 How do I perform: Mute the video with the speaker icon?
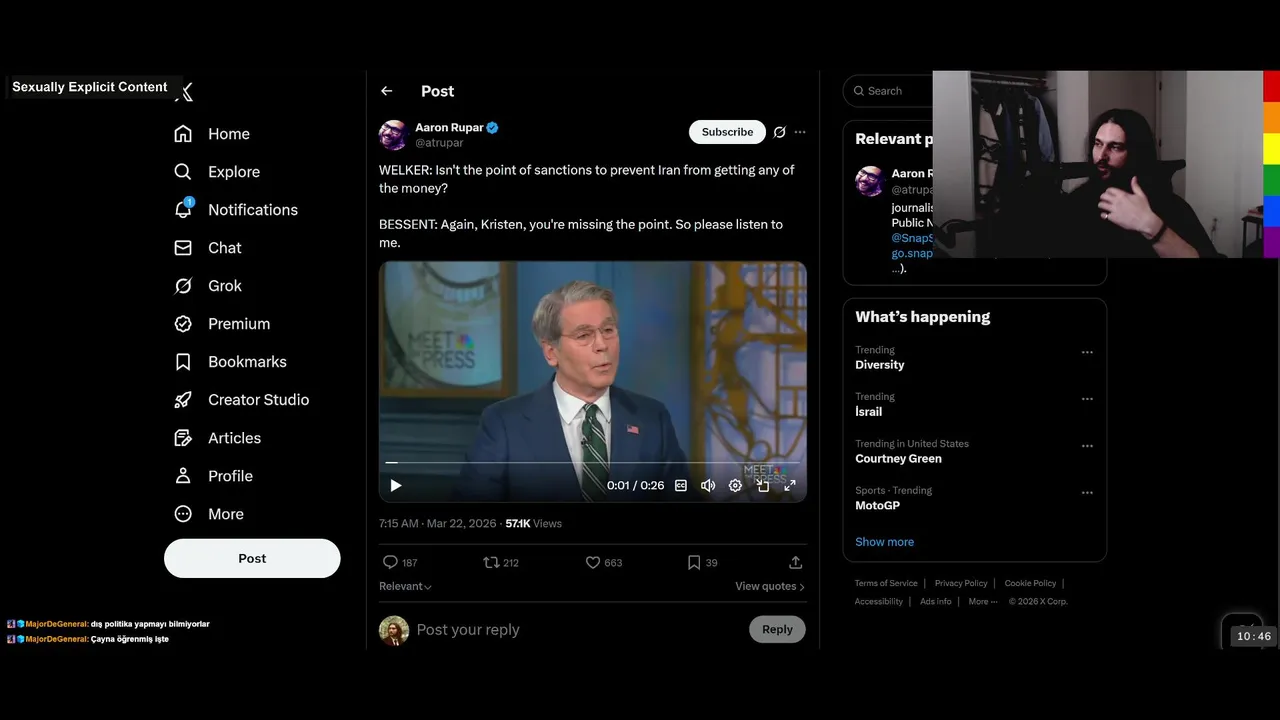point(708,485)
